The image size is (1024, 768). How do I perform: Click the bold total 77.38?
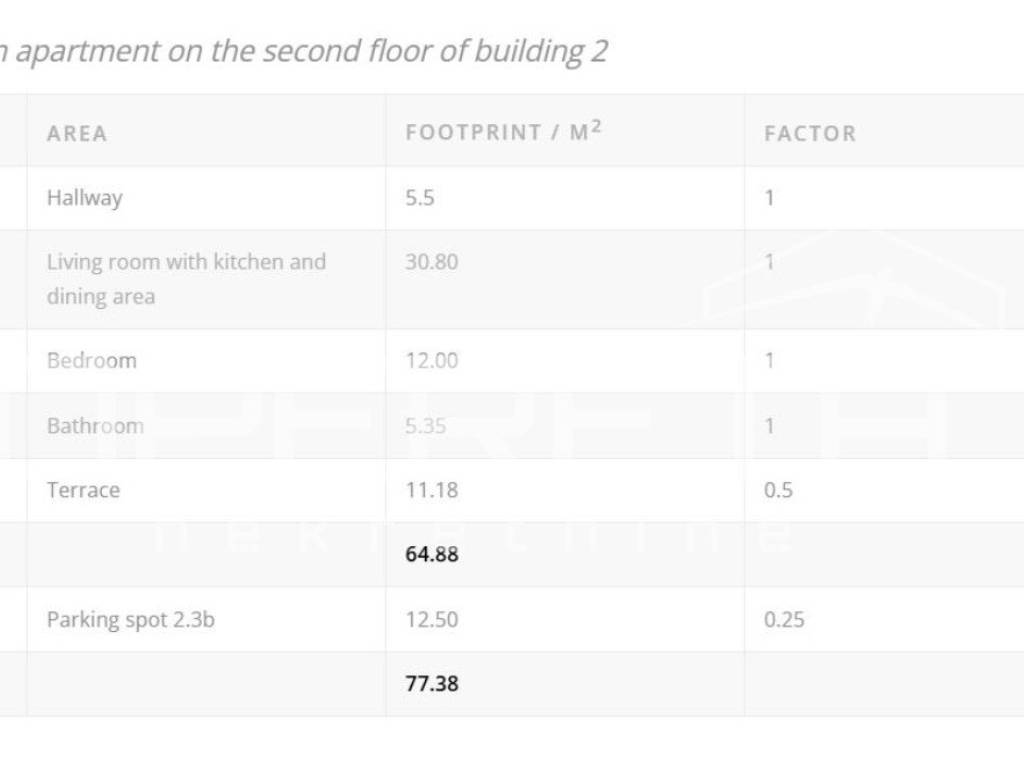[x=432, y=685]
